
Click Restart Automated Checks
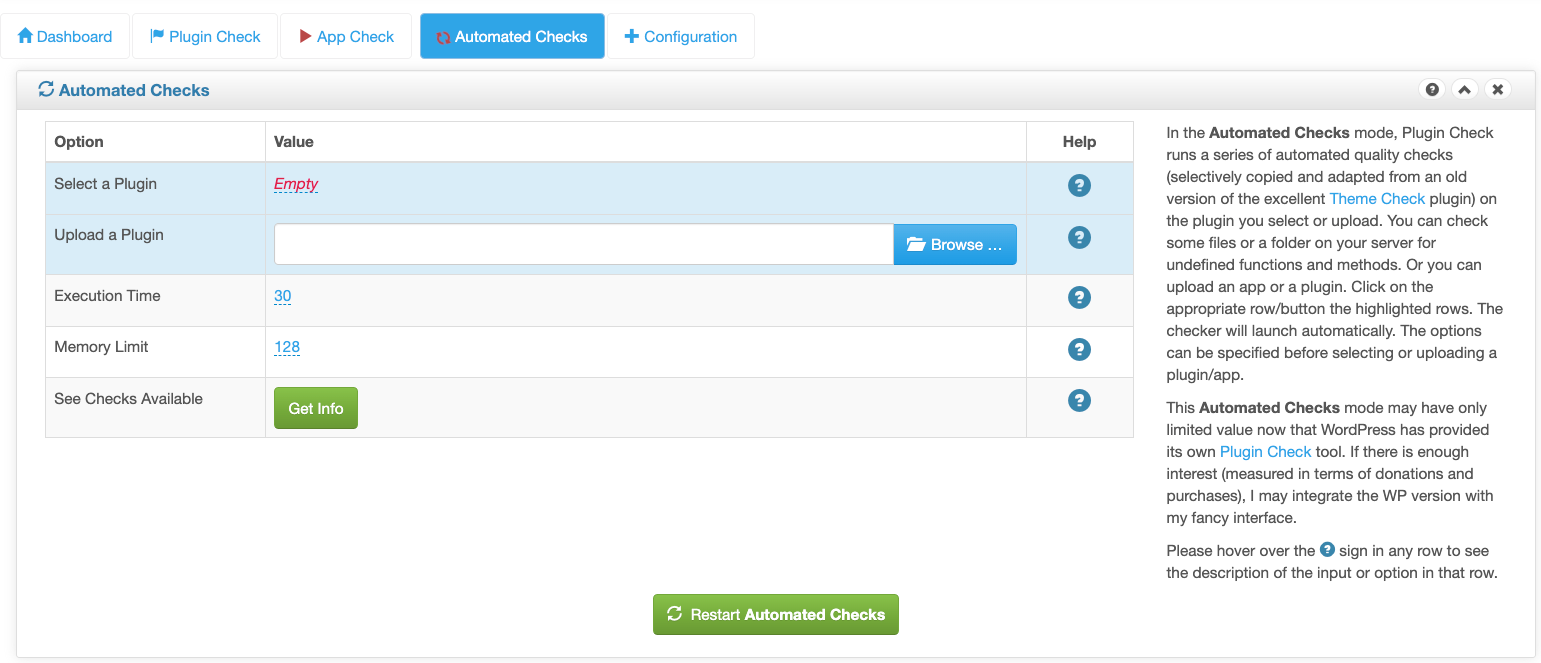775,614
